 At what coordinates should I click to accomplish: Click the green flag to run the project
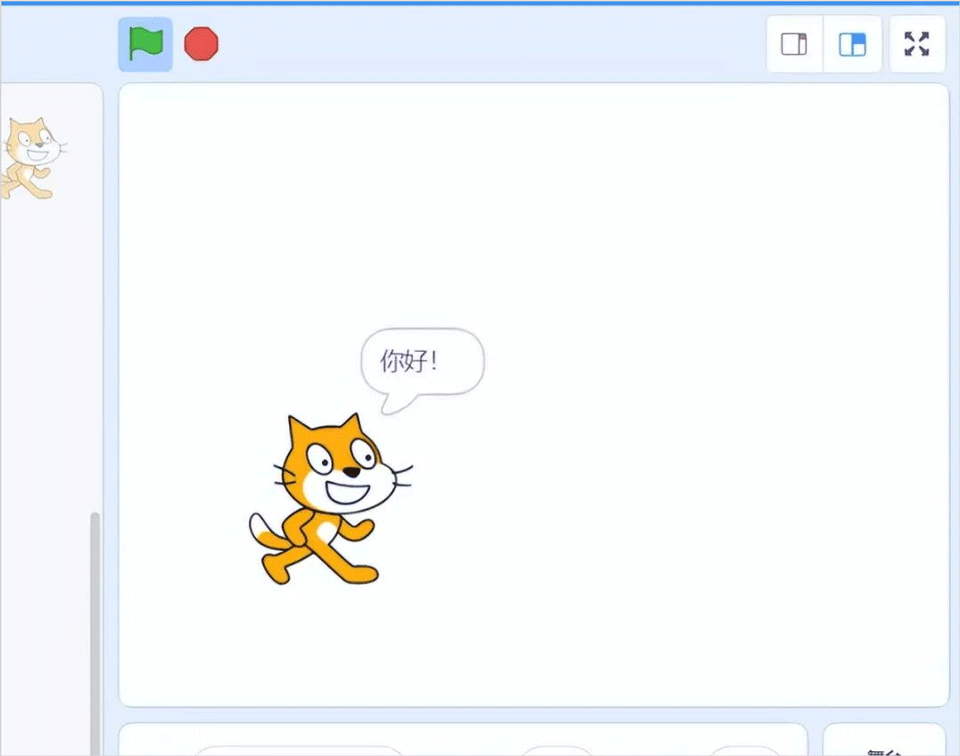click(145, 44)
